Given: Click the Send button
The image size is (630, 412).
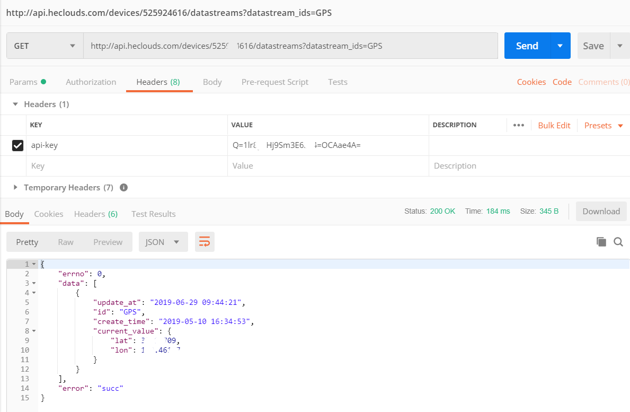Looking at the screenshot, I should coord(527,46).
